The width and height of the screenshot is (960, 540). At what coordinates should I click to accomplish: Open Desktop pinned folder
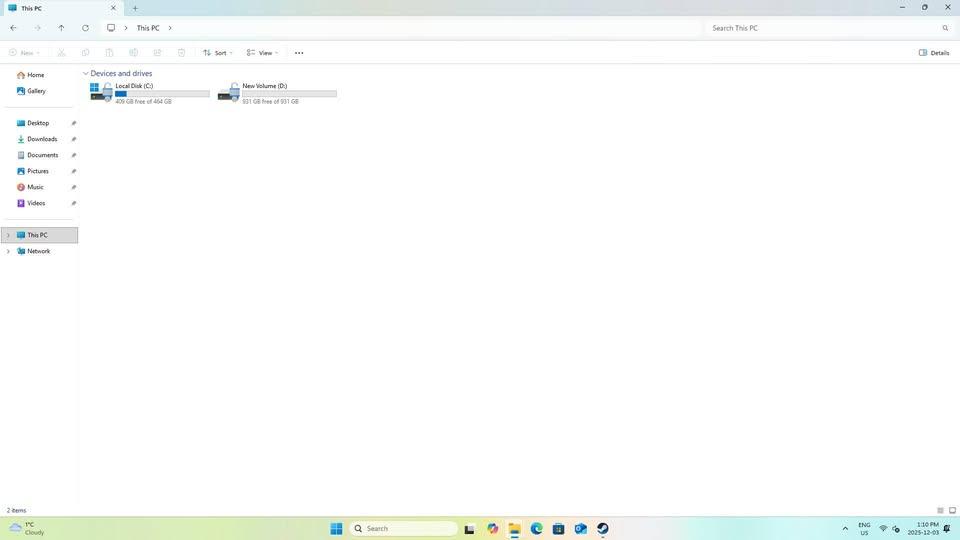39,123
